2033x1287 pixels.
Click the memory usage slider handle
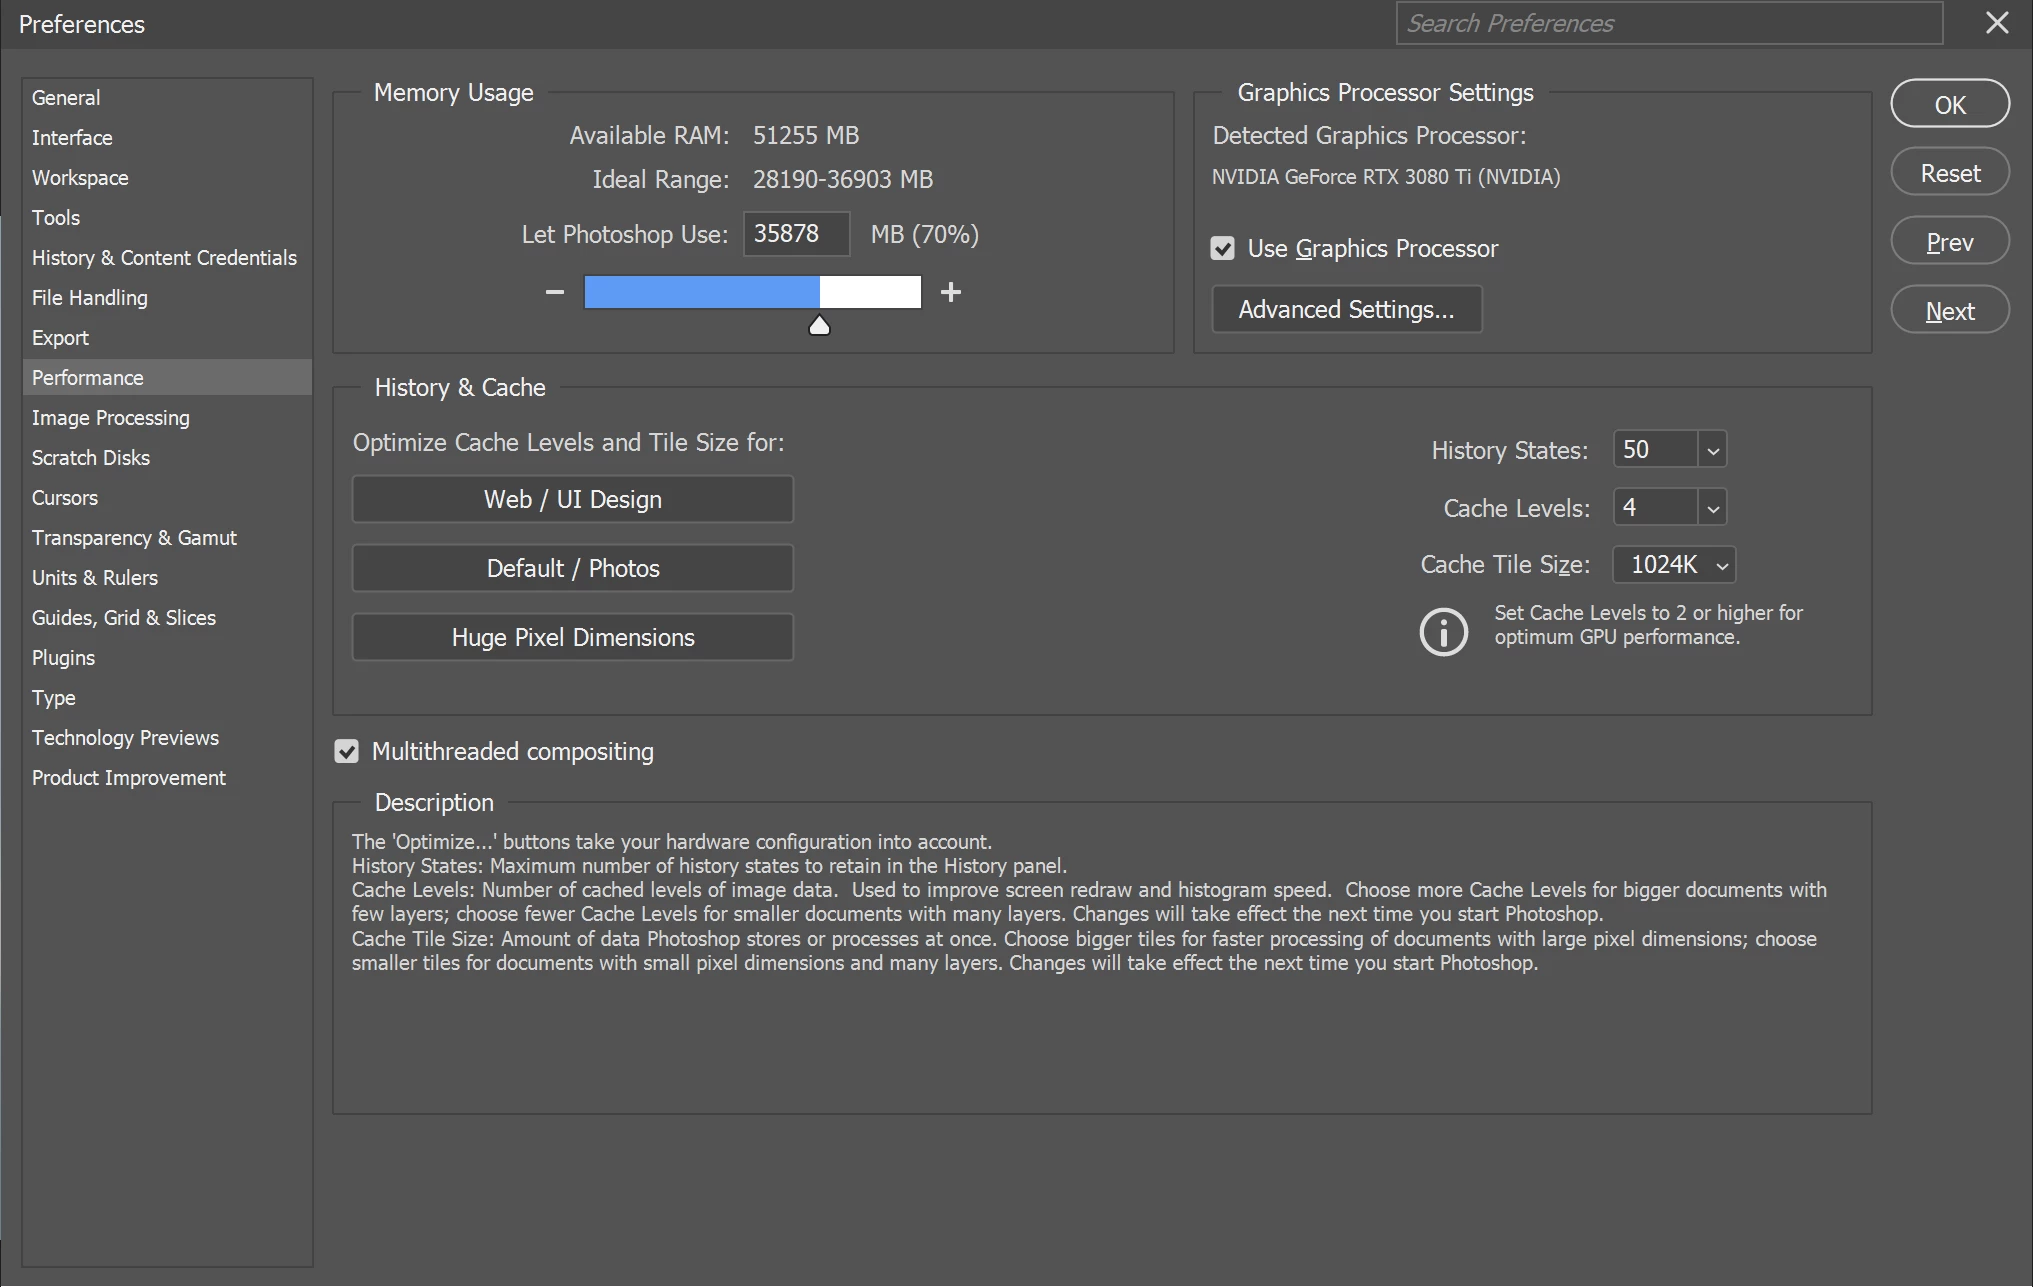[819, 326]
